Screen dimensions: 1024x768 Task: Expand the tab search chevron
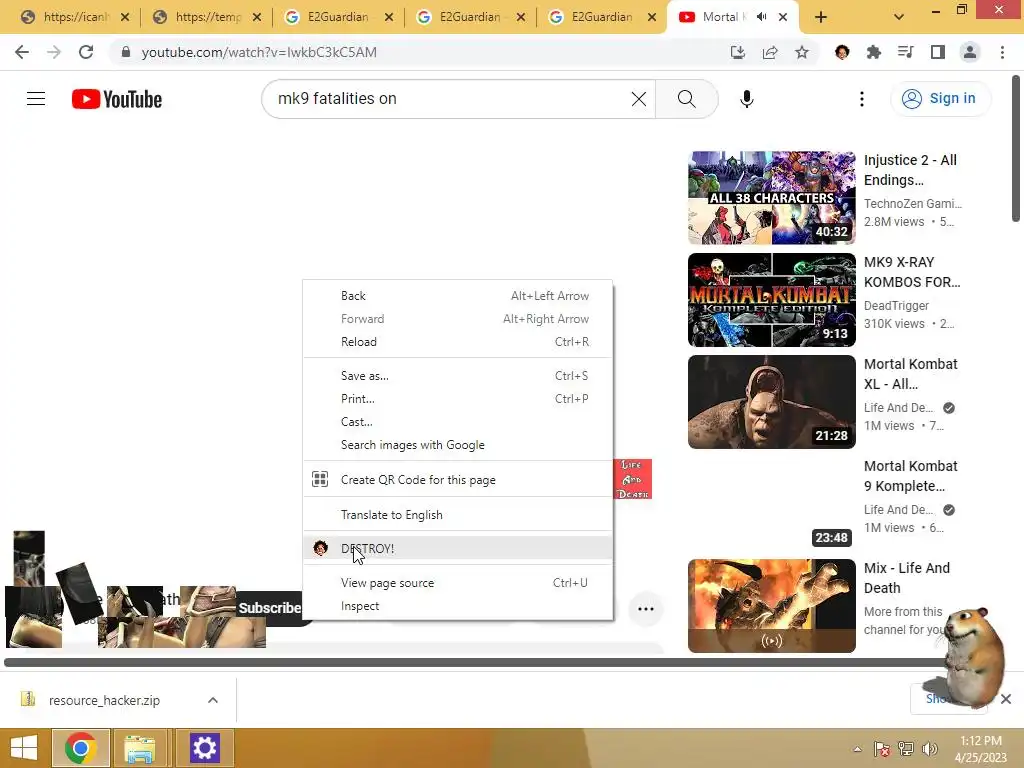click(x=899, y=18)
